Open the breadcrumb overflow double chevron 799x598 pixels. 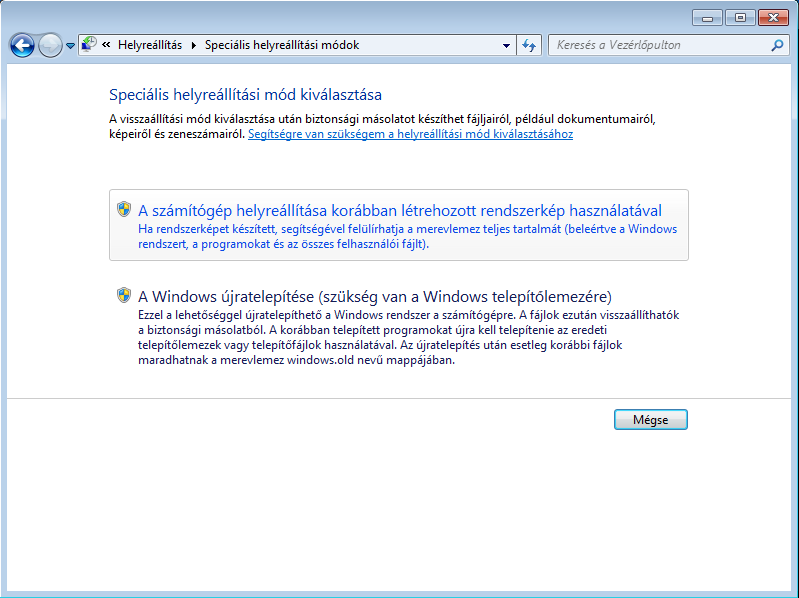pyautogui.click(x=106, y=45)
